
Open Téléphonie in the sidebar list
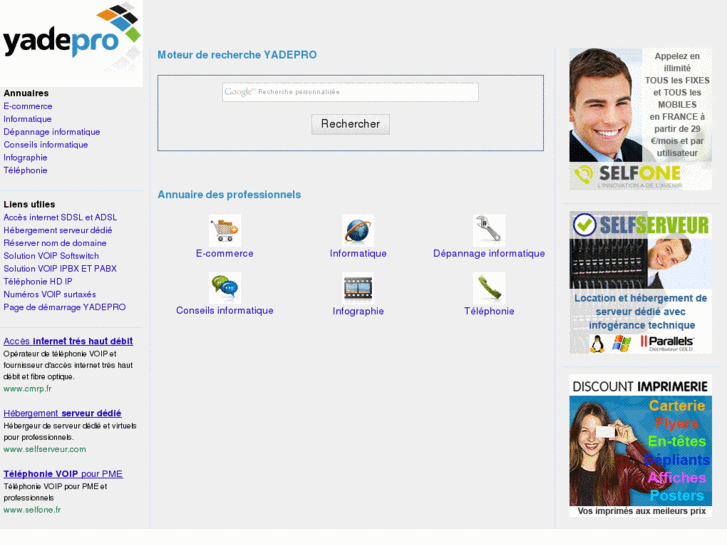coord(26,170)
